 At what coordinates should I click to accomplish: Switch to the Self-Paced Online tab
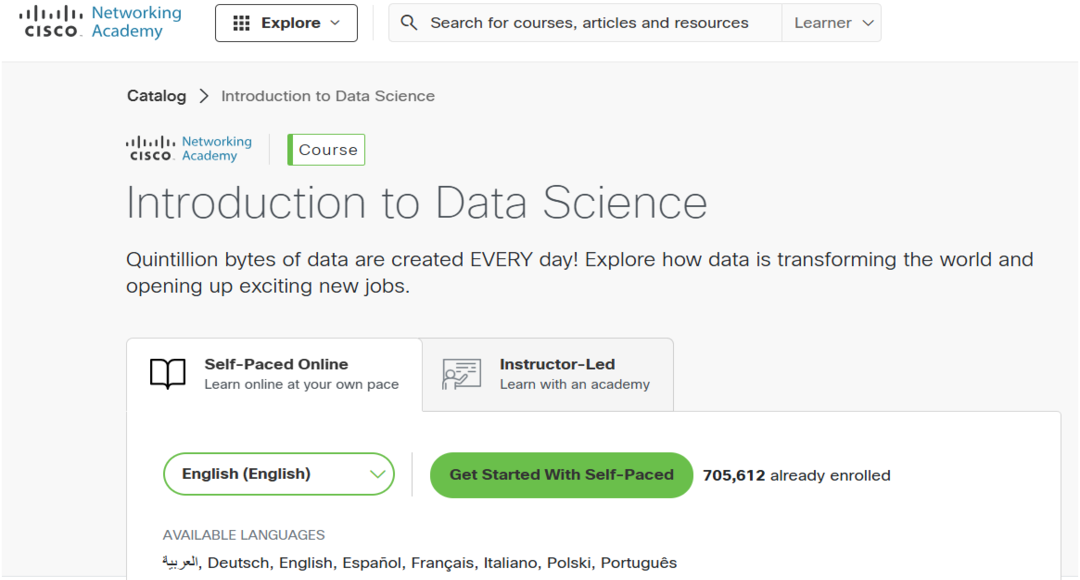click(274, 374)
